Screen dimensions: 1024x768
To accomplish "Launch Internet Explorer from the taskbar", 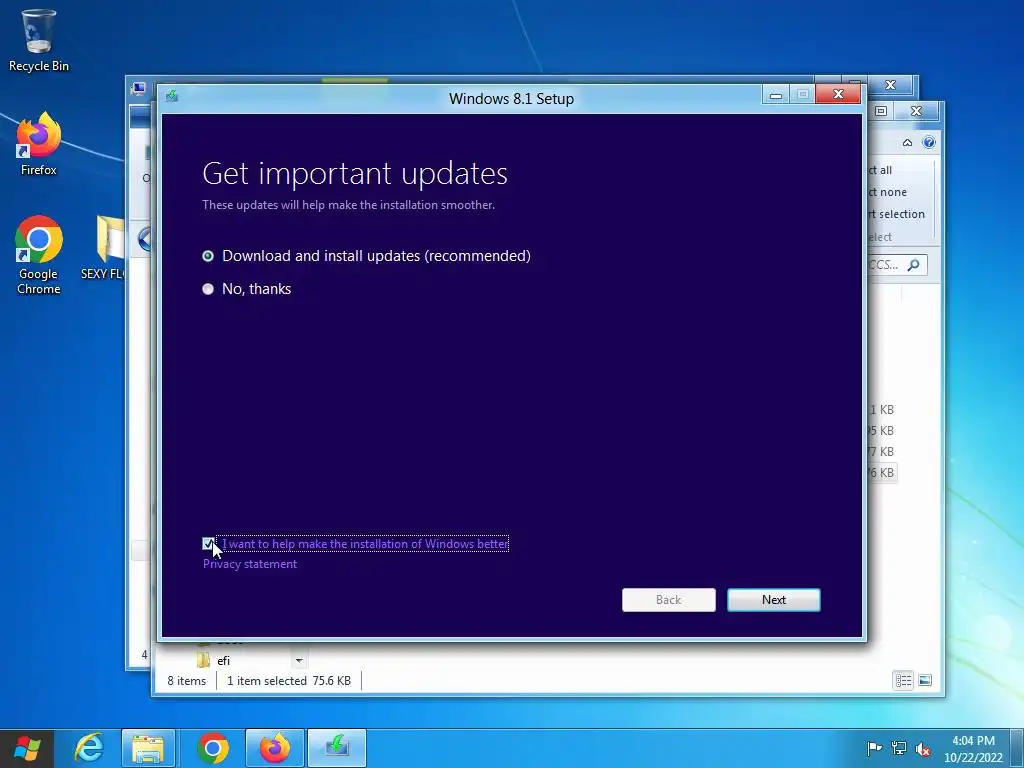I will pos(89,748).
